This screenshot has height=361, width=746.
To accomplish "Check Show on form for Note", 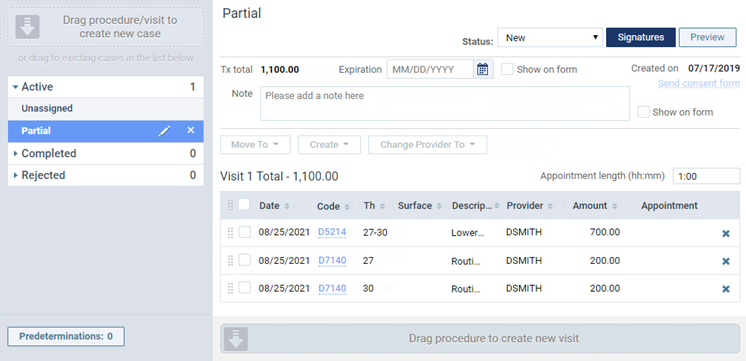I will point(643,112).
